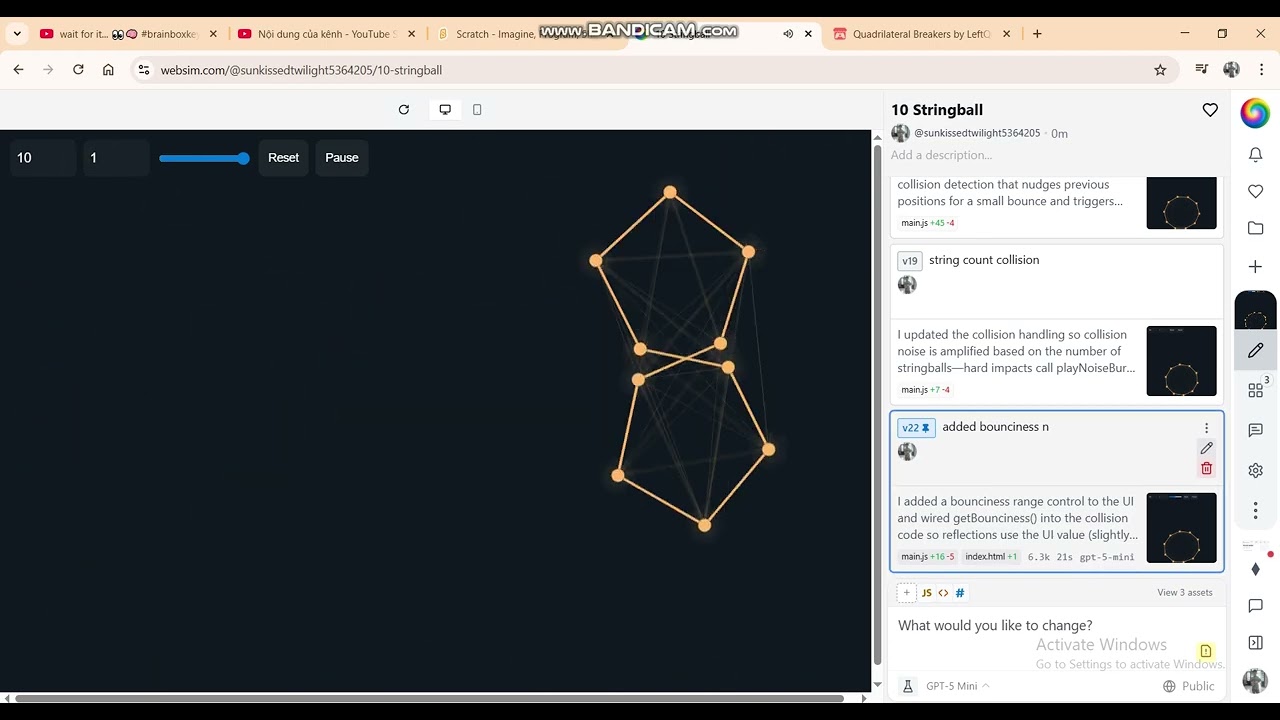Toggle Public visibility setting
This screenshot has width=1280, height=720.
pyautogui.click(x=1189, y=686)
